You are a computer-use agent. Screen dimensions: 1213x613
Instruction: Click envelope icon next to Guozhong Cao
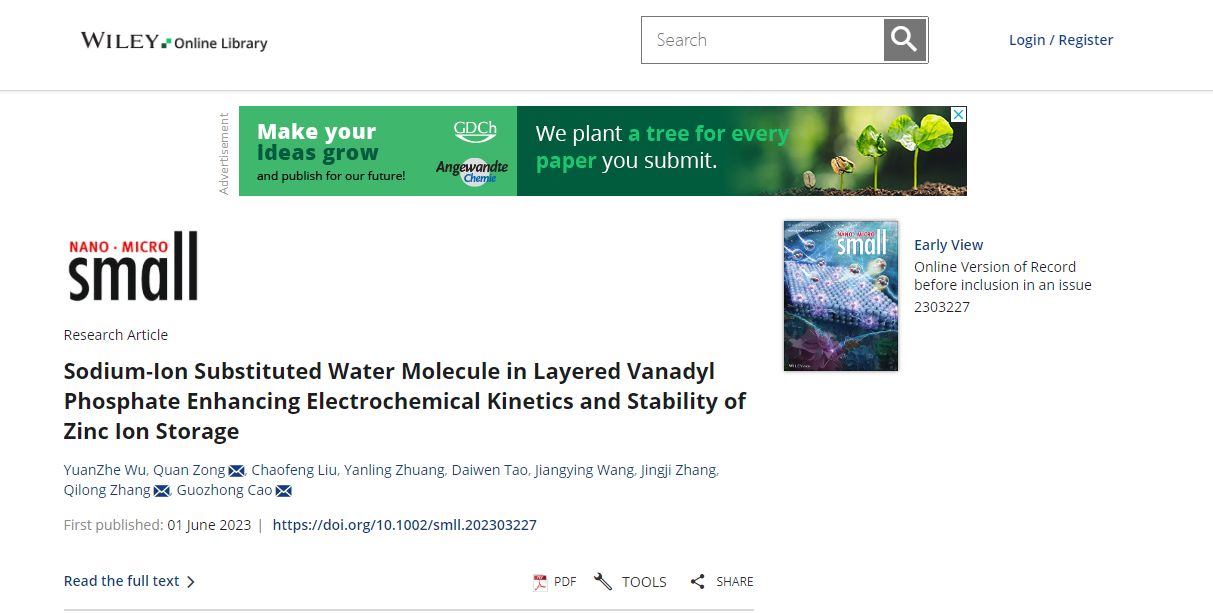click(283, 491)
